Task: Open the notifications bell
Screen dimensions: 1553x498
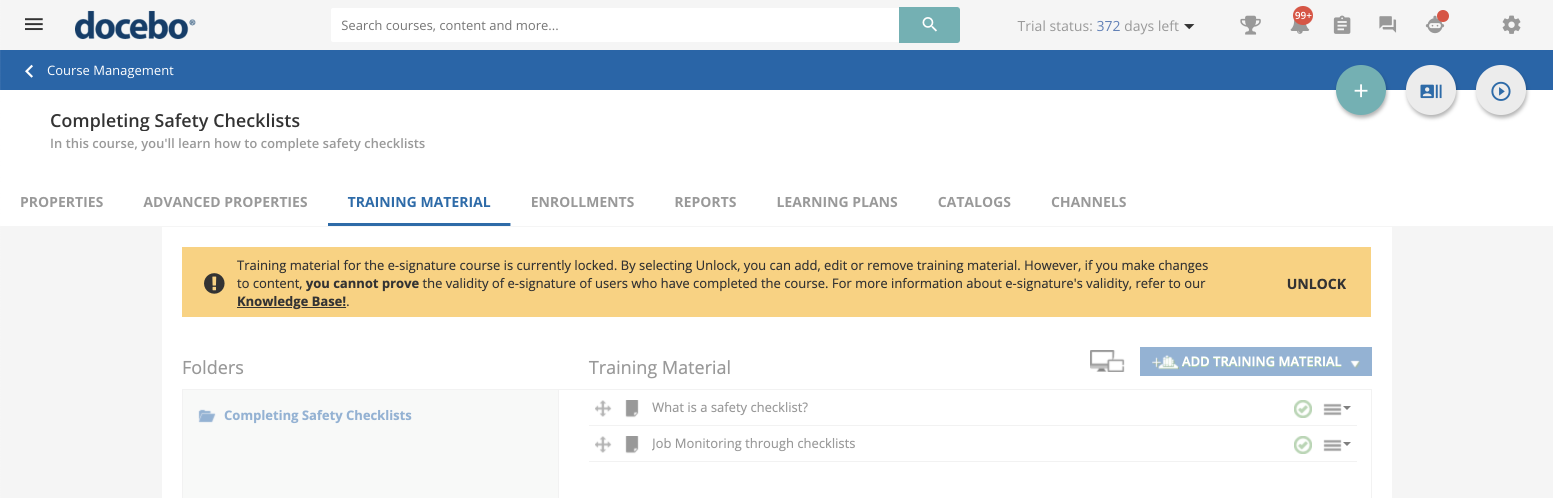Action: click(1299, 26)
